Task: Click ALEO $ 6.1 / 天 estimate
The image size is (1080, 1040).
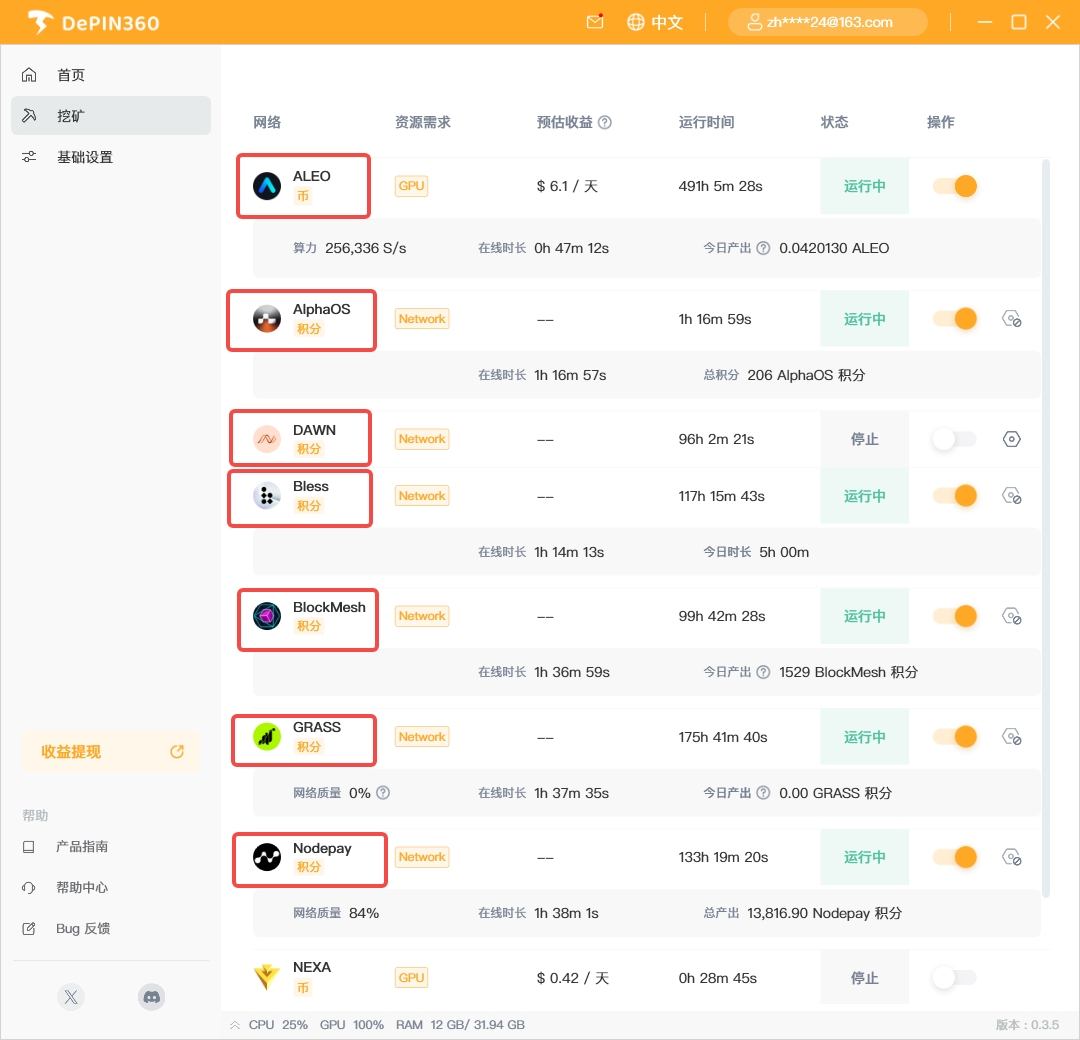Action: (567, 186)
